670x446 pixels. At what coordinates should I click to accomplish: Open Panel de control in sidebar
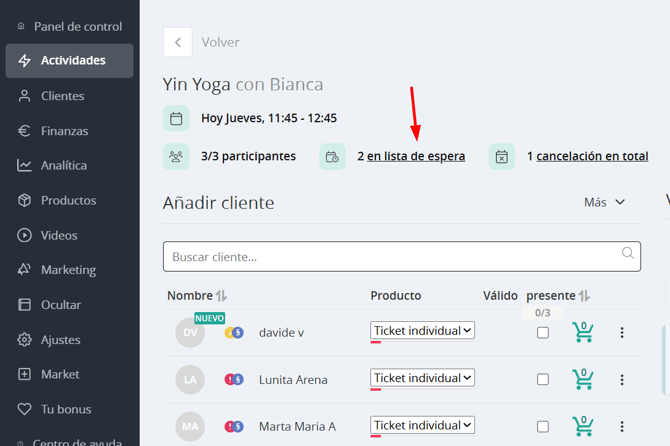click(x=70, y=26)
